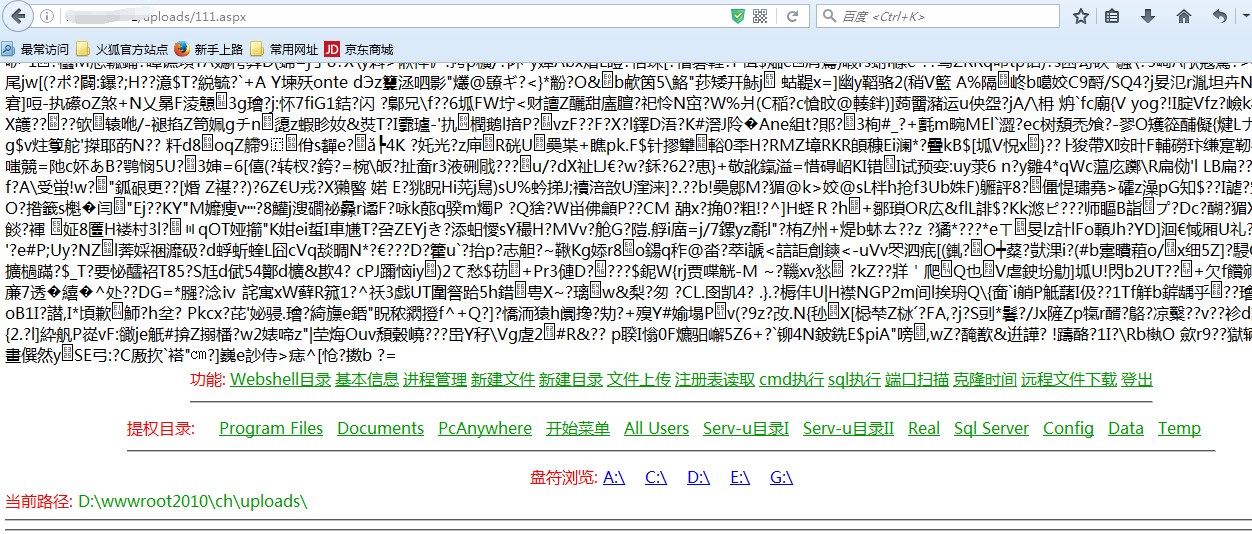Go to the home page icon
Image resolution: width=1252 pixels, height=534 pixels.
click(x=1184, y=16)
